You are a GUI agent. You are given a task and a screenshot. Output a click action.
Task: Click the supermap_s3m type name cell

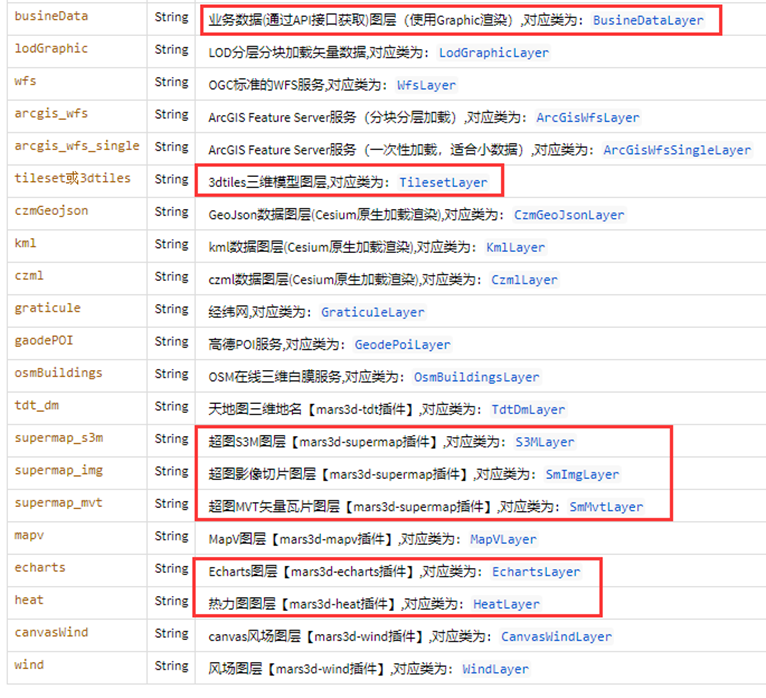tap(58, 438)
